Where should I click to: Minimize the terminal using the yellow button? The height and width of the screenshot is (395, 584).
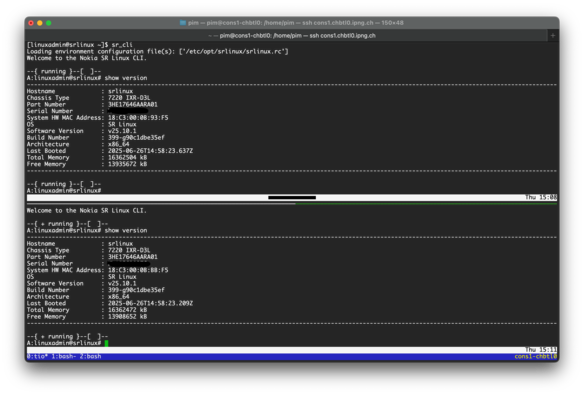click(40, 23)
